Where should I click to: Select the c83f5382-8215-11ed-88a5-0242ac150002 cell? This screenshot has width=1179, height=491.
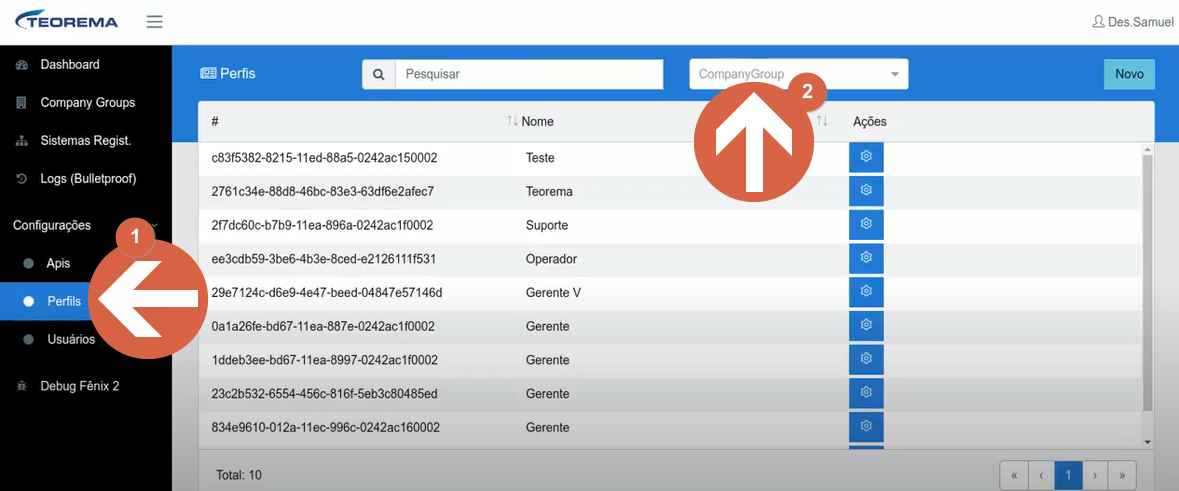(x=325, y=158)
